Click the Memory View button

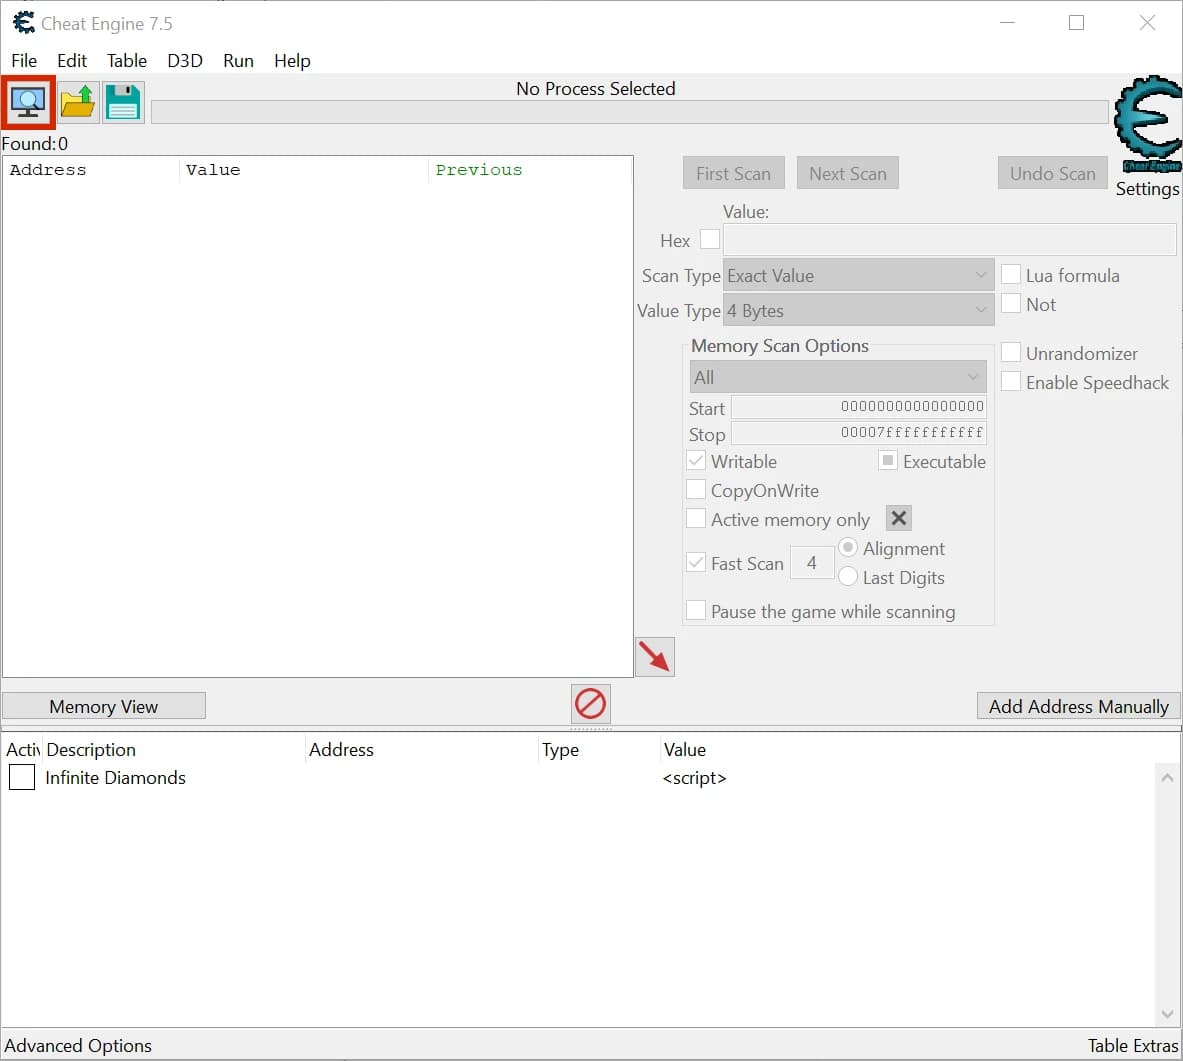pos(104,706)
